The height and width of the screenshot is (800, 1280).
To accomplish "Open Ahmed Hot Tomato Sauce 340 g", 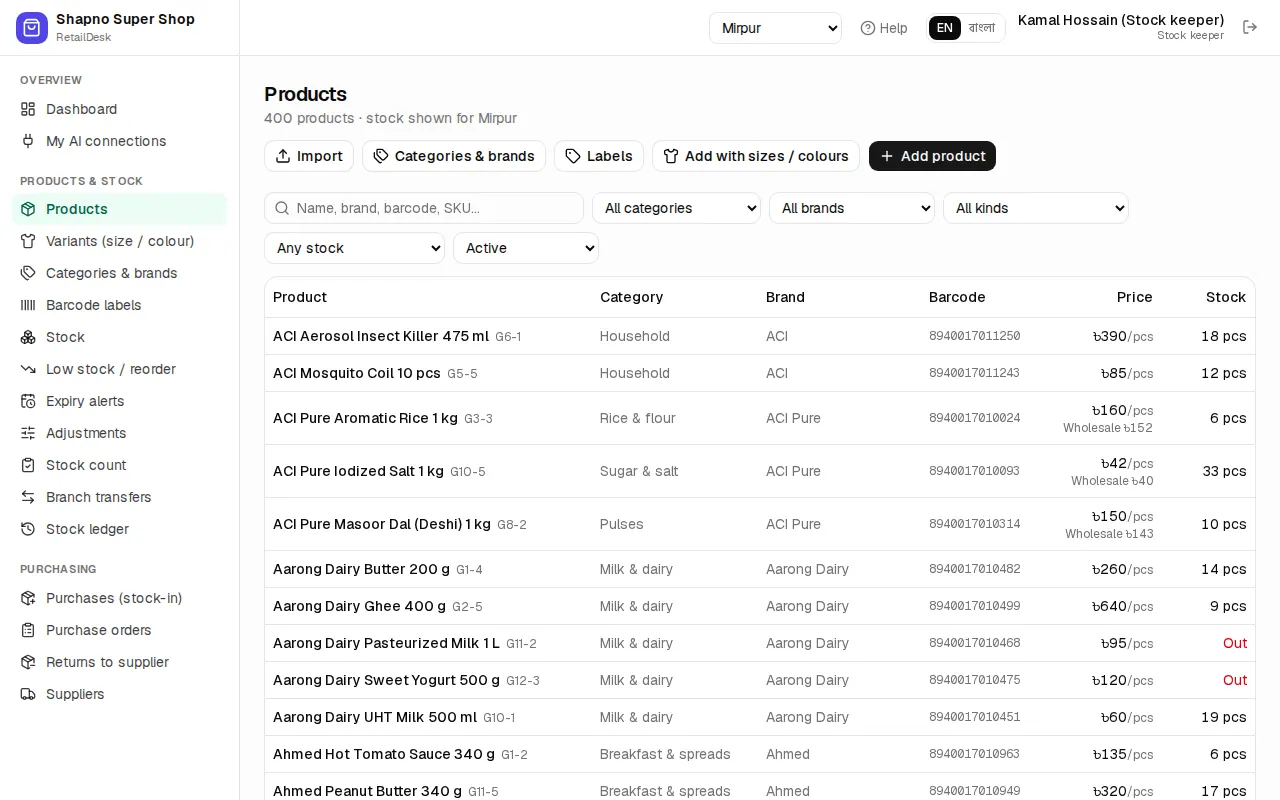I will point(384,754).
